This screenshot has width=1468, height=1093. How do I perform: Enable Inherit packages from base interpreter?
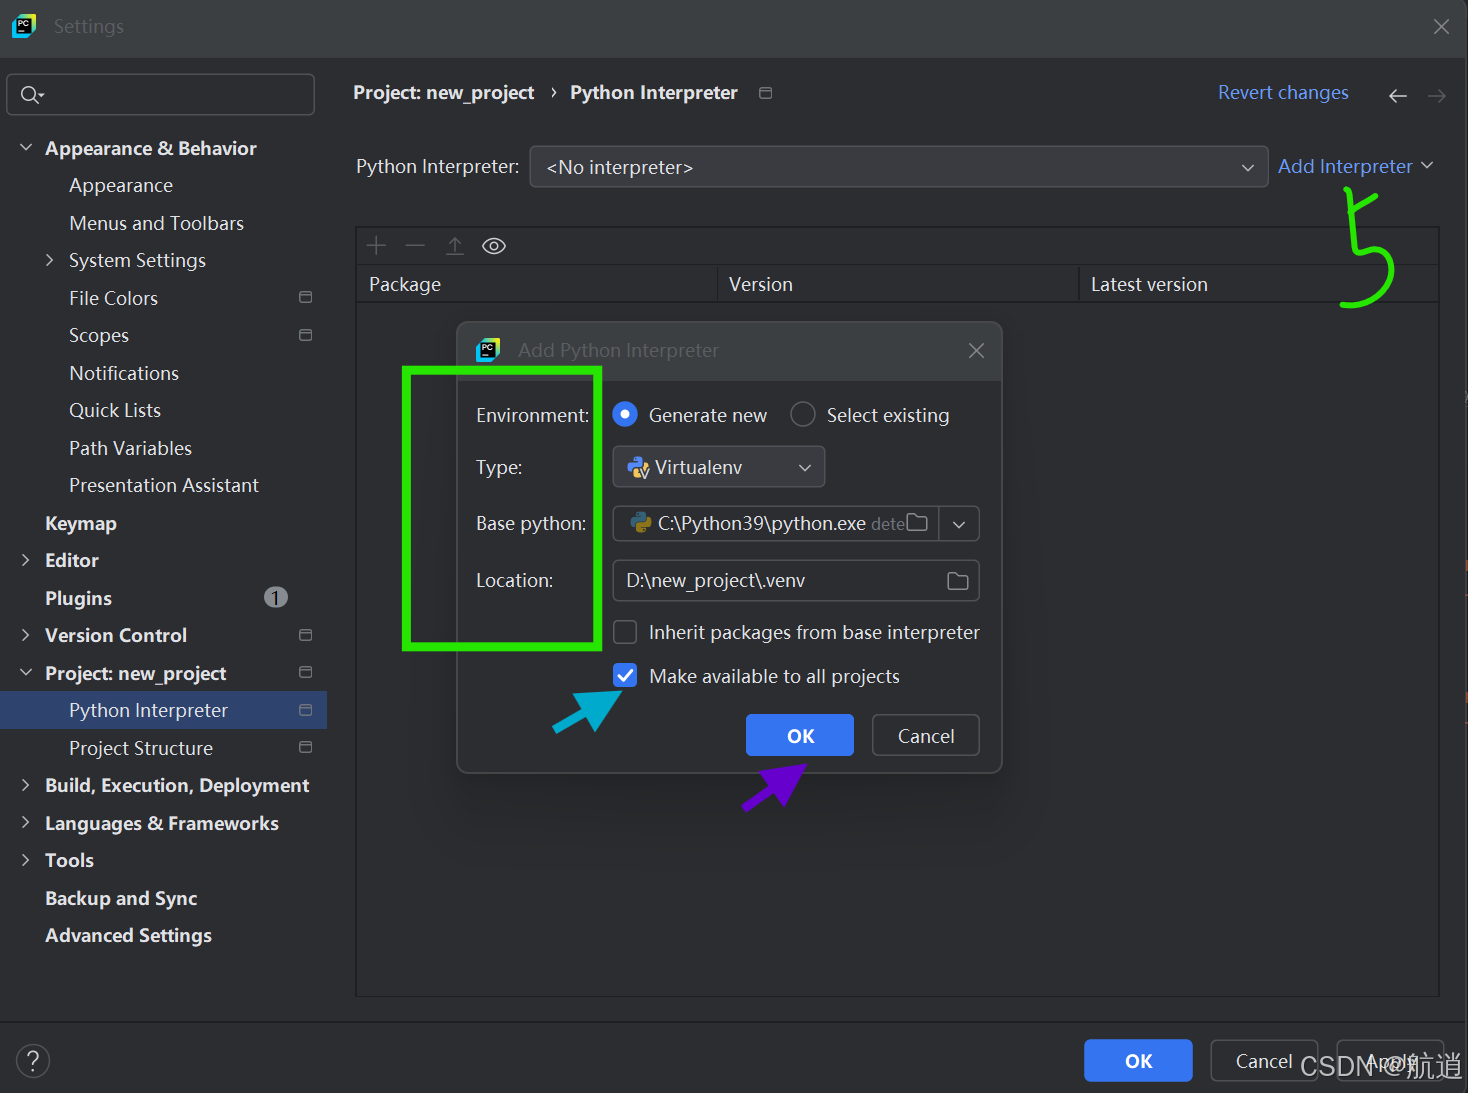[625, 632]
